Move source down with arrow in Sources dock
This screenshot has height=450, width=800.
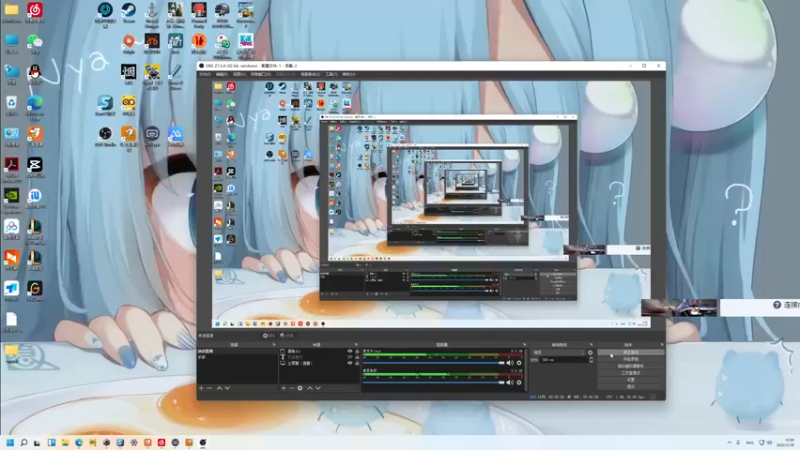coord(318,388)
